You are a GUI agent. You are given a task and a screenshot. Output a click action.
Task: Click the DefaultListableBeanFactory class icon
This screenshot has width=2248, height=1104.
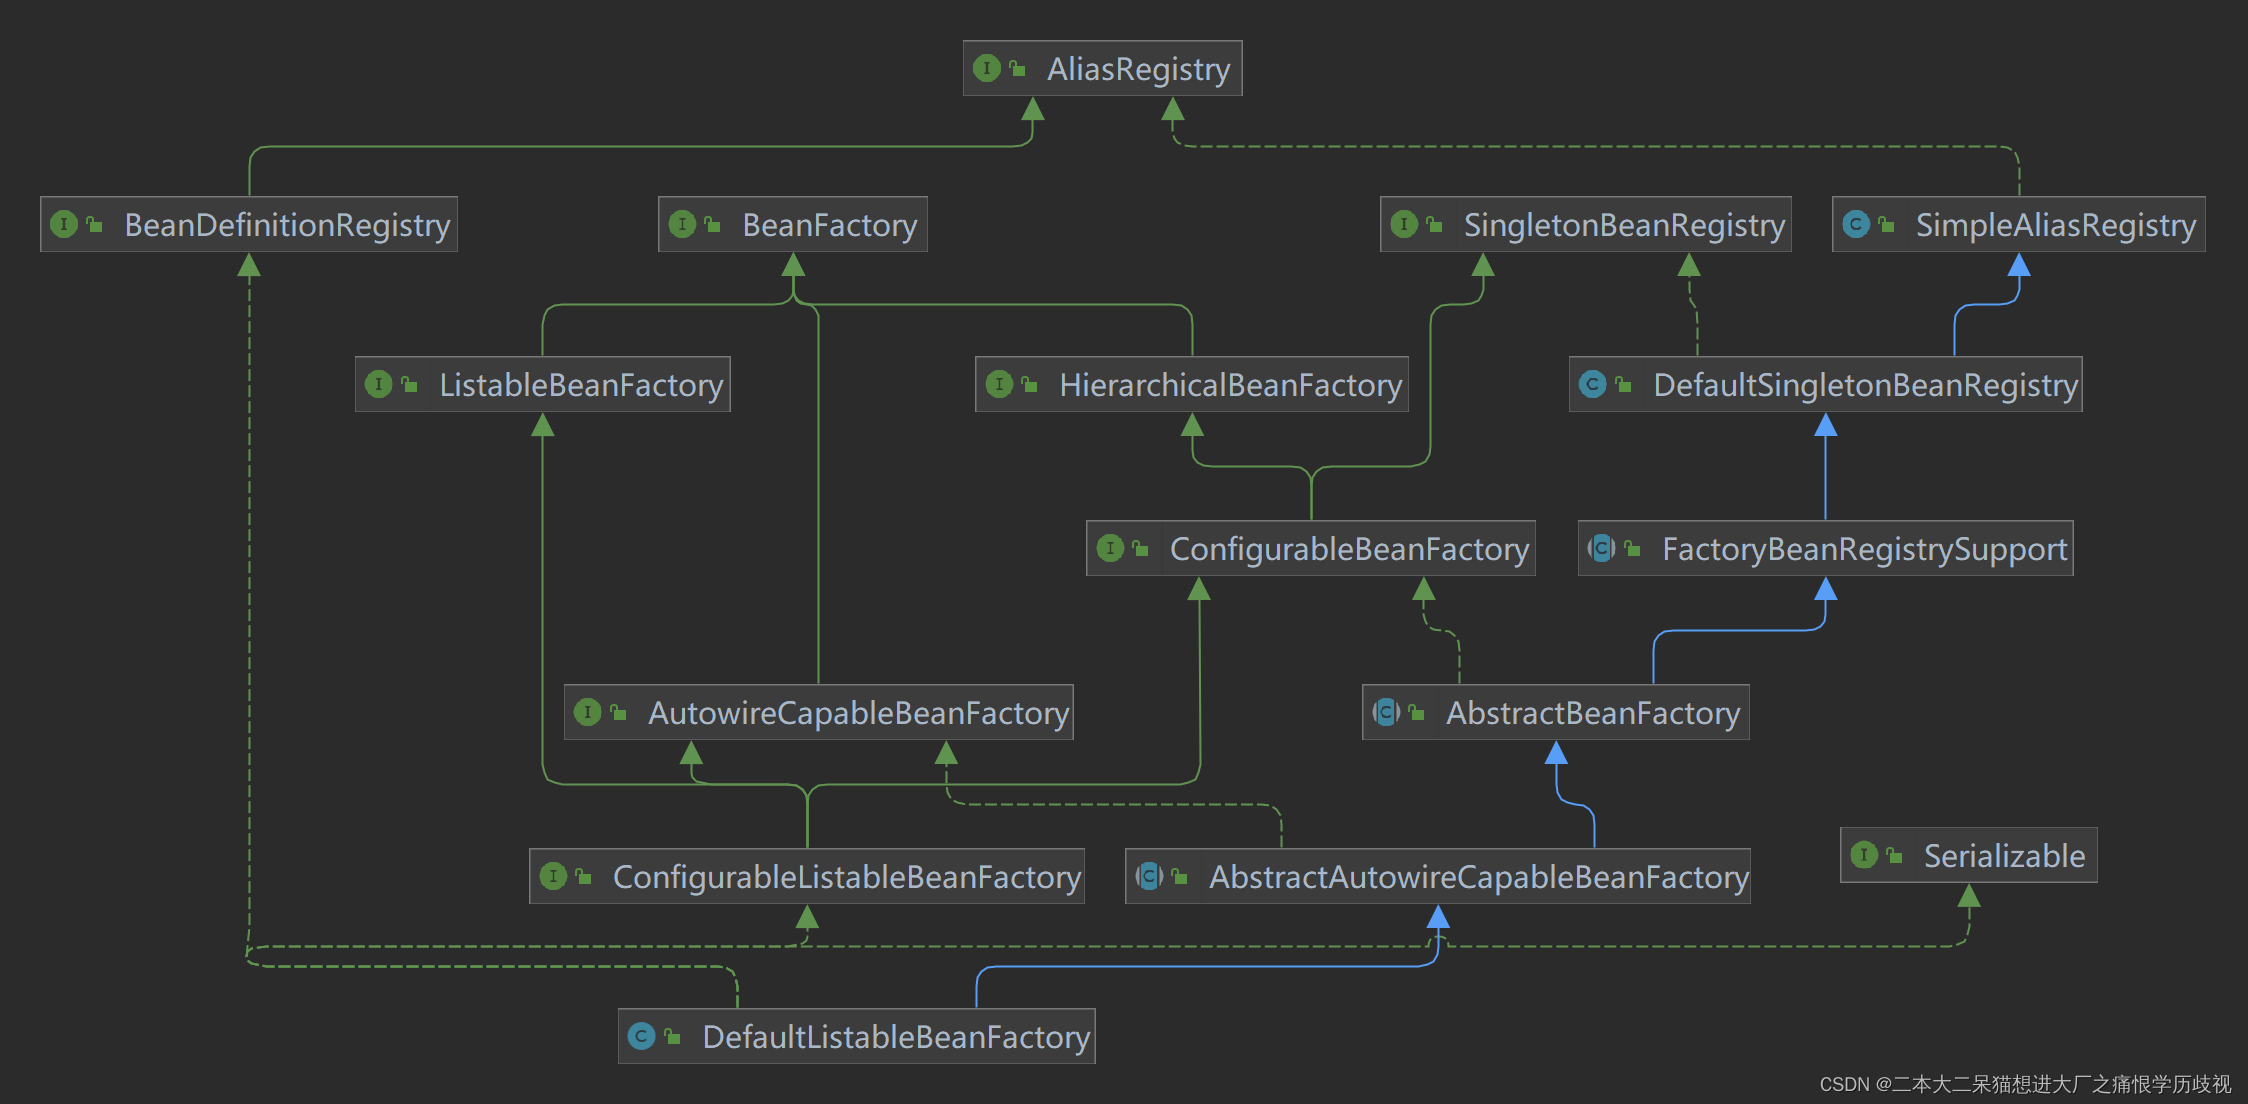[x=642, y=1036]
